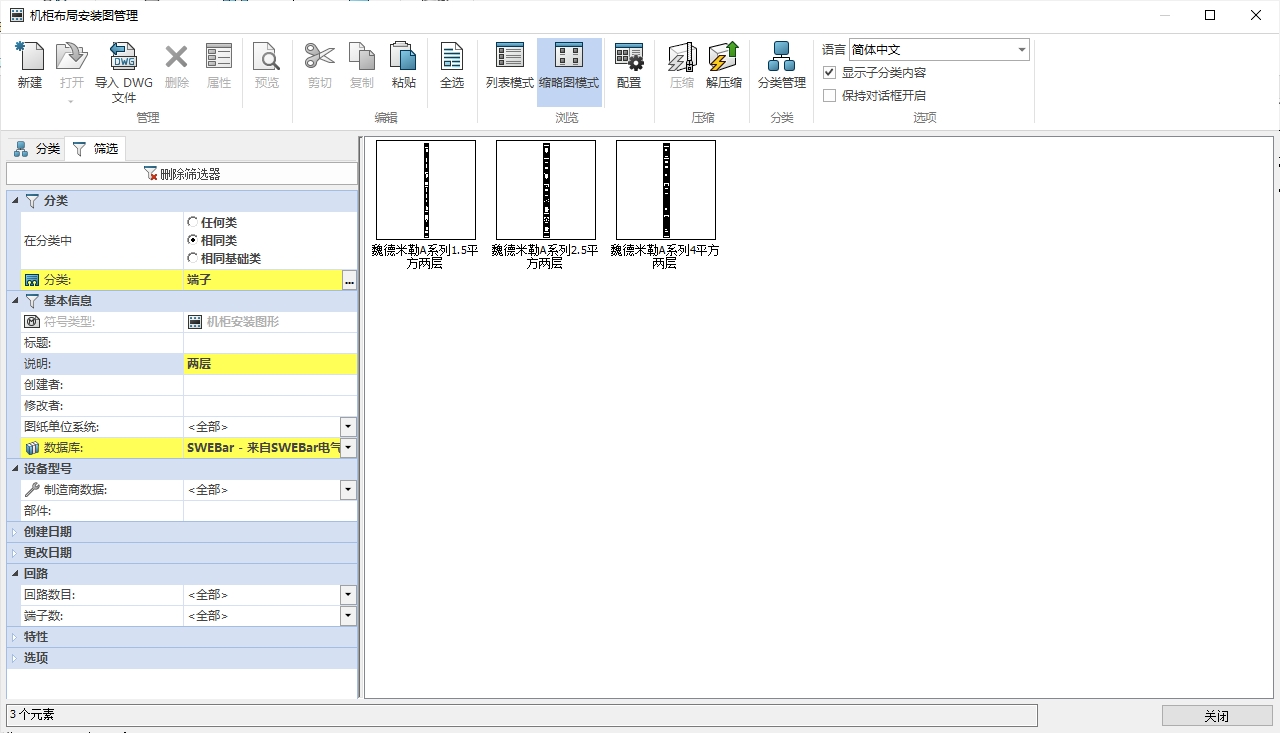Select the 筛选 filter tab

pos(95,149)
